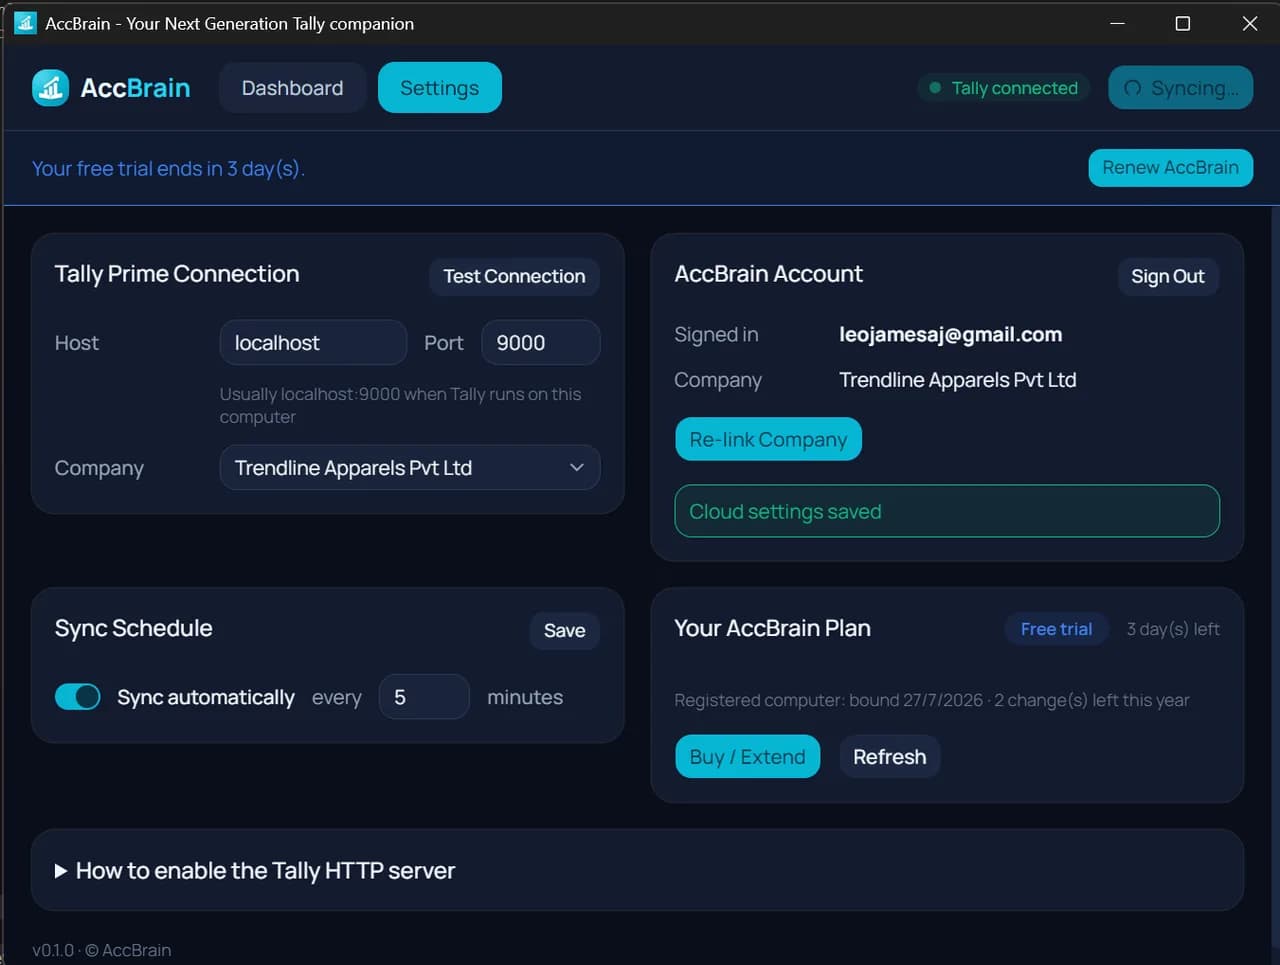1280x965 pixels.
Task: Save the Sync Schedule settings
Action: click(x=564, y=631)
